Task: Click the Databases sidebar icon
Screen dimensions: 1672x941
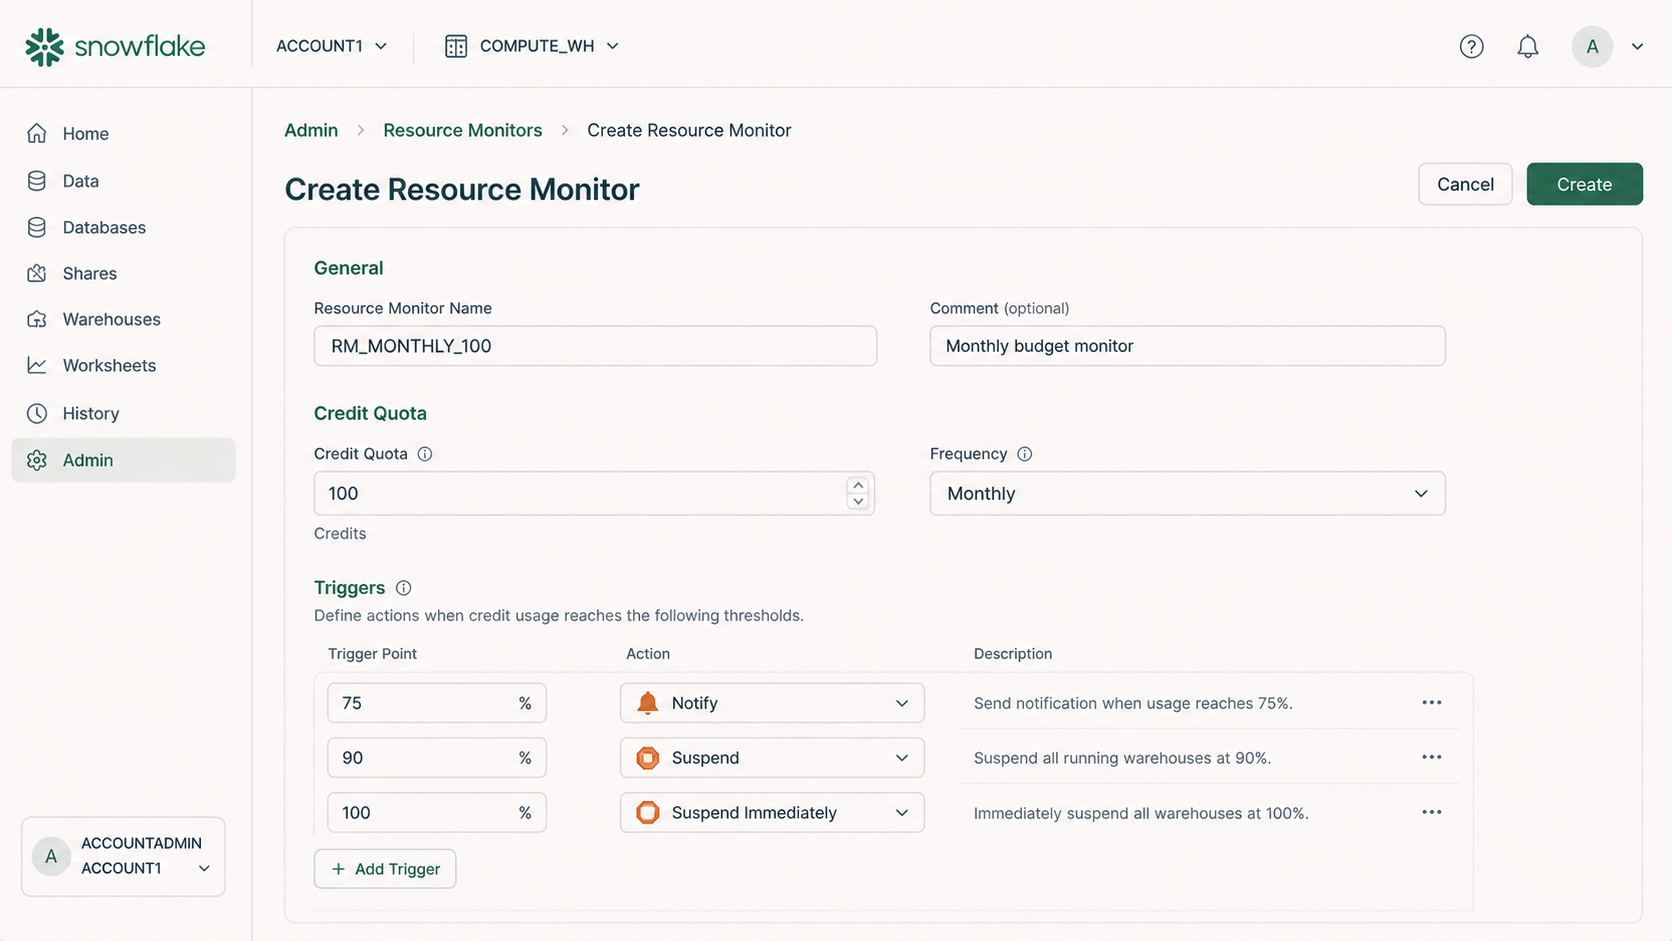Action: [37, 227]
